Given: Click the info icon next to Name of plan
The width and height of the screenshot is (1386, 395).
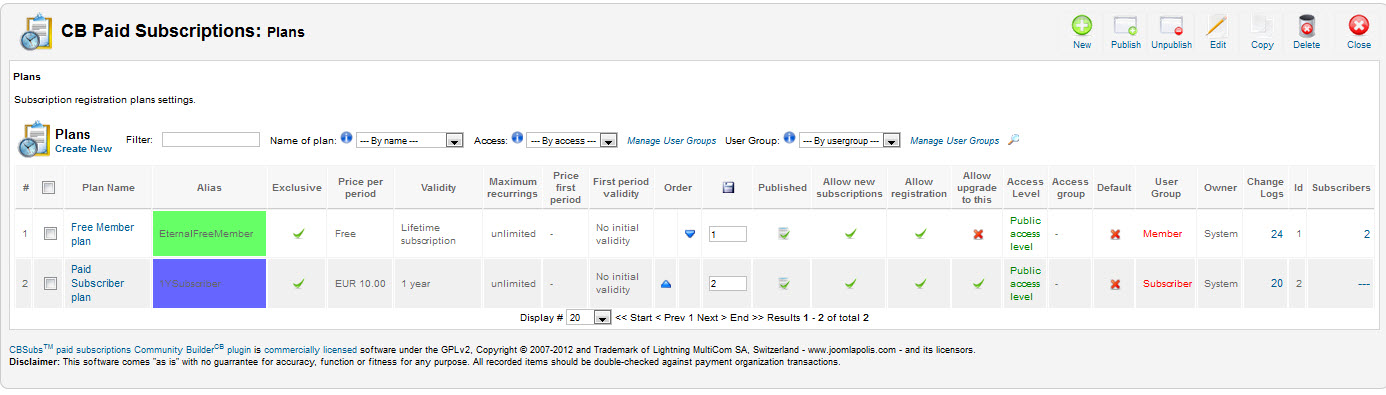Looking at the screenshot, I should (x=346, y=138).
